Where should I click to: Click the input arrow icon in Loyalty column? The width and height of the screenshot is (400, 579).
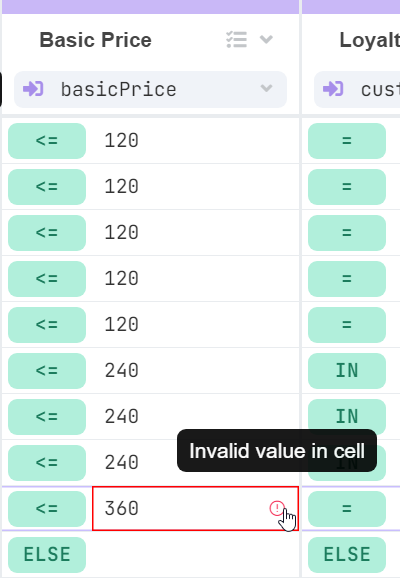coord(333,89)
